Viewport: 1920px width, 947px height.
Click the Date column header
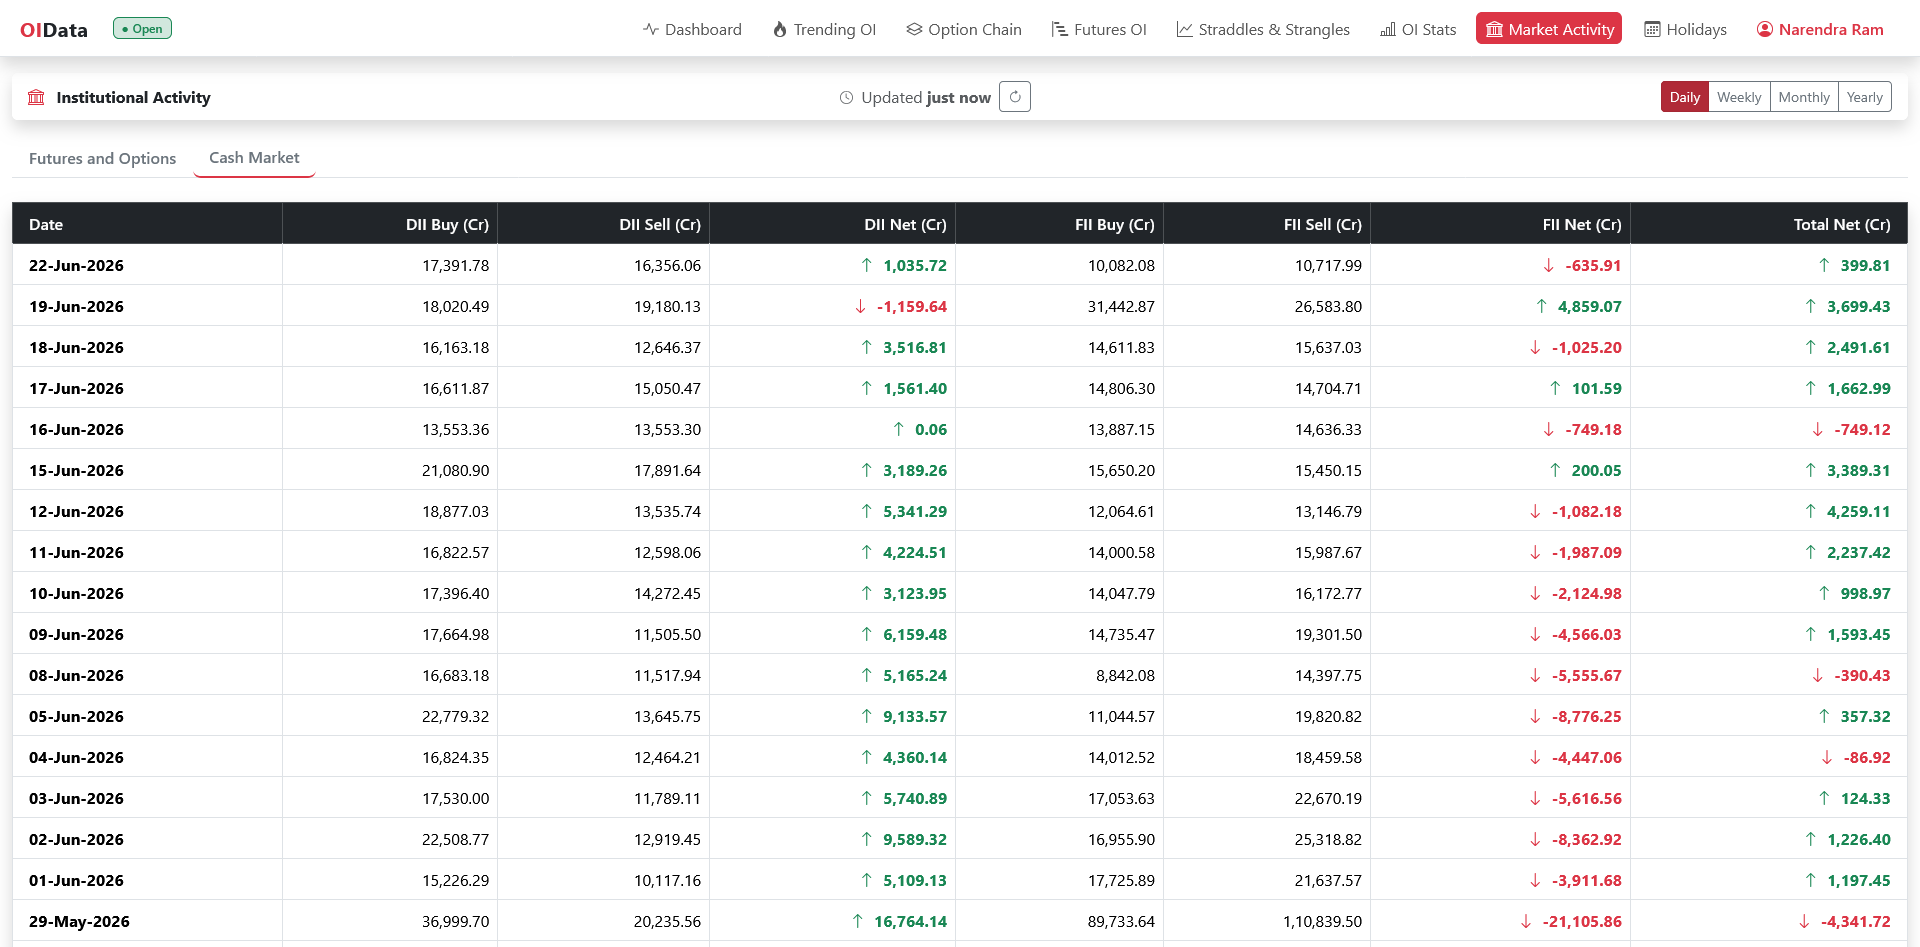pos(147,224)
